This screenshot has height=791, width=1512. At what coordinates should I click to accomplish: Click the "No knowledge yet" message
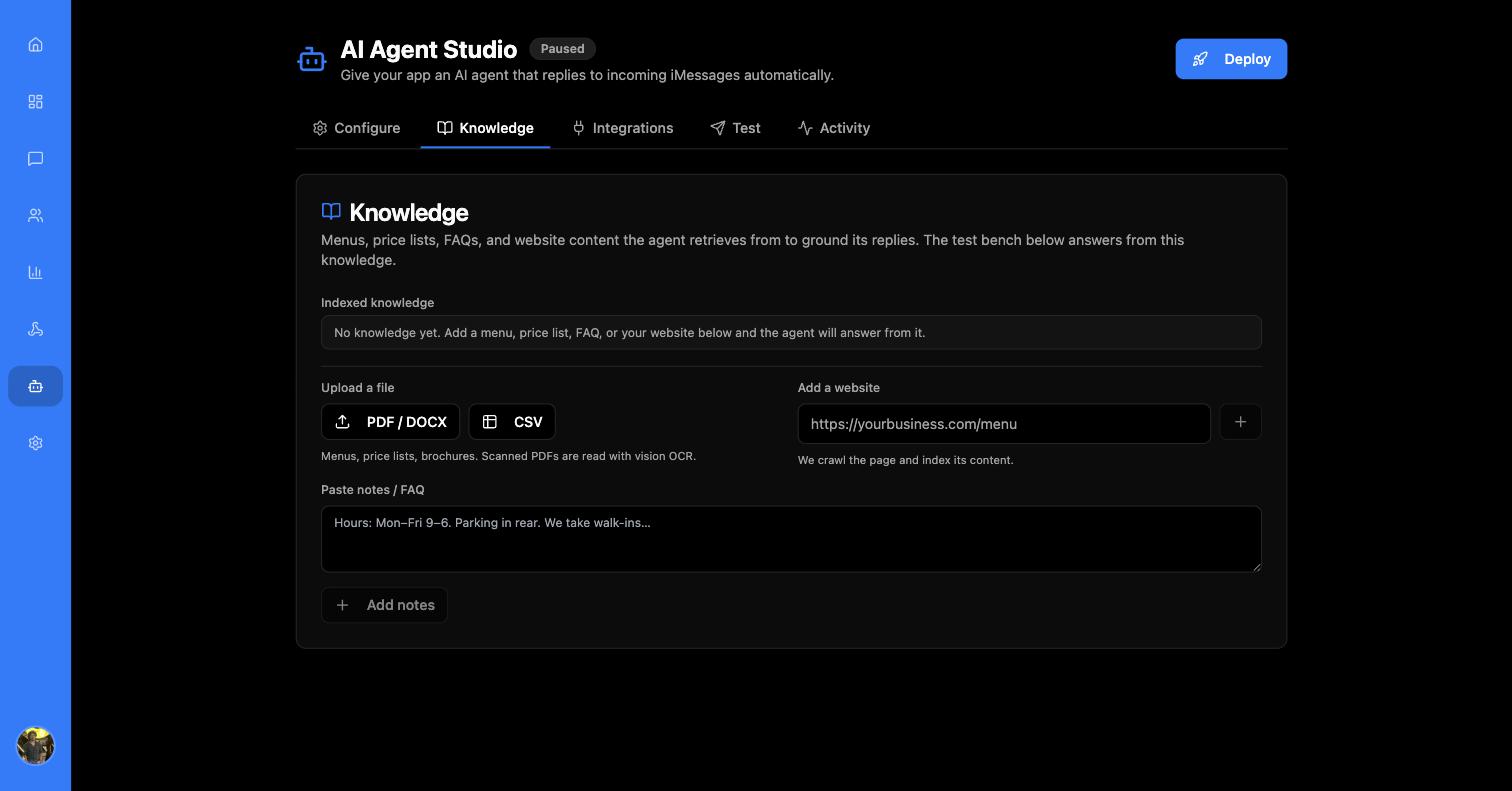(x=791, y=333)
